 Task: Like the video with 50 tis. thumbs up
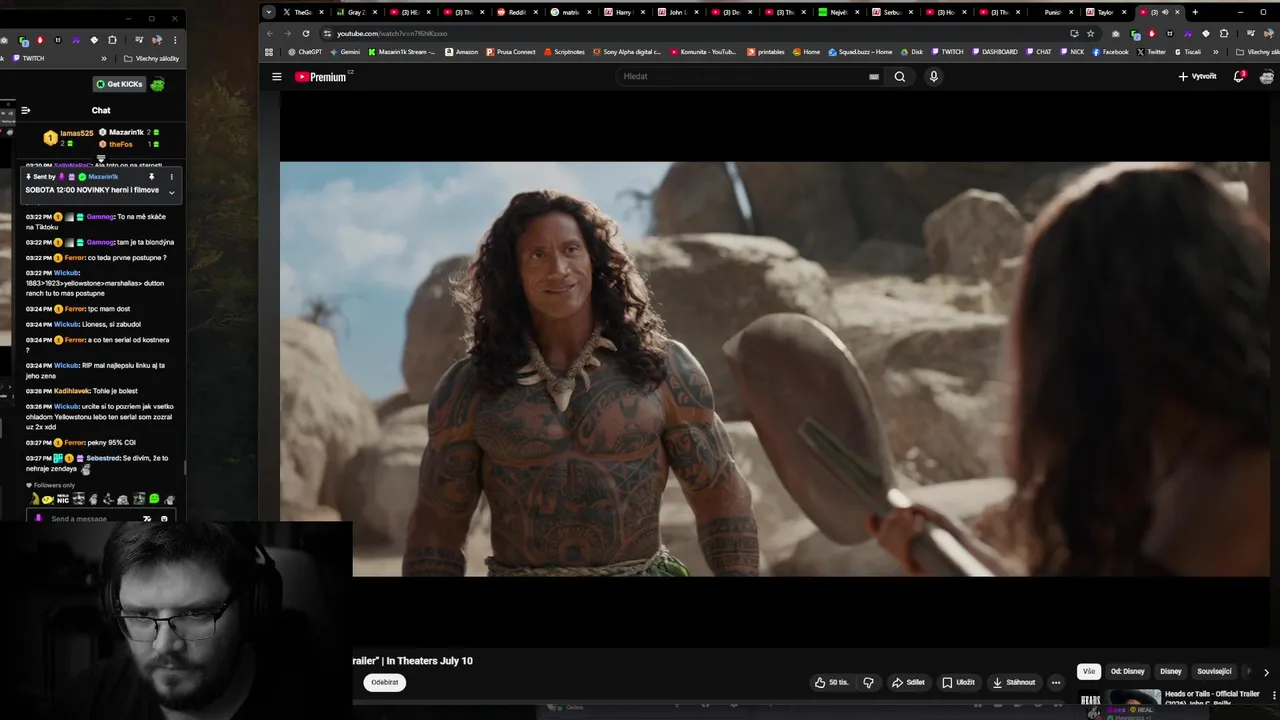pos(831,682)
